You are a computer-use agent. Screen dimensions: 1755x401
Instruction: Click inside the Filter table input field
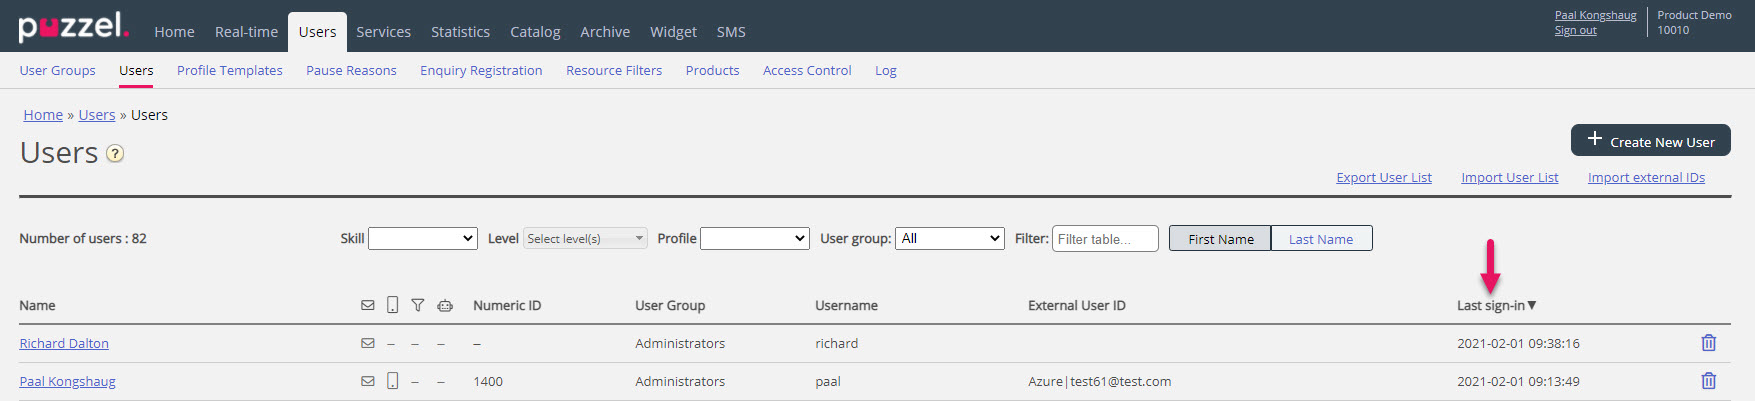(1104, 239)
